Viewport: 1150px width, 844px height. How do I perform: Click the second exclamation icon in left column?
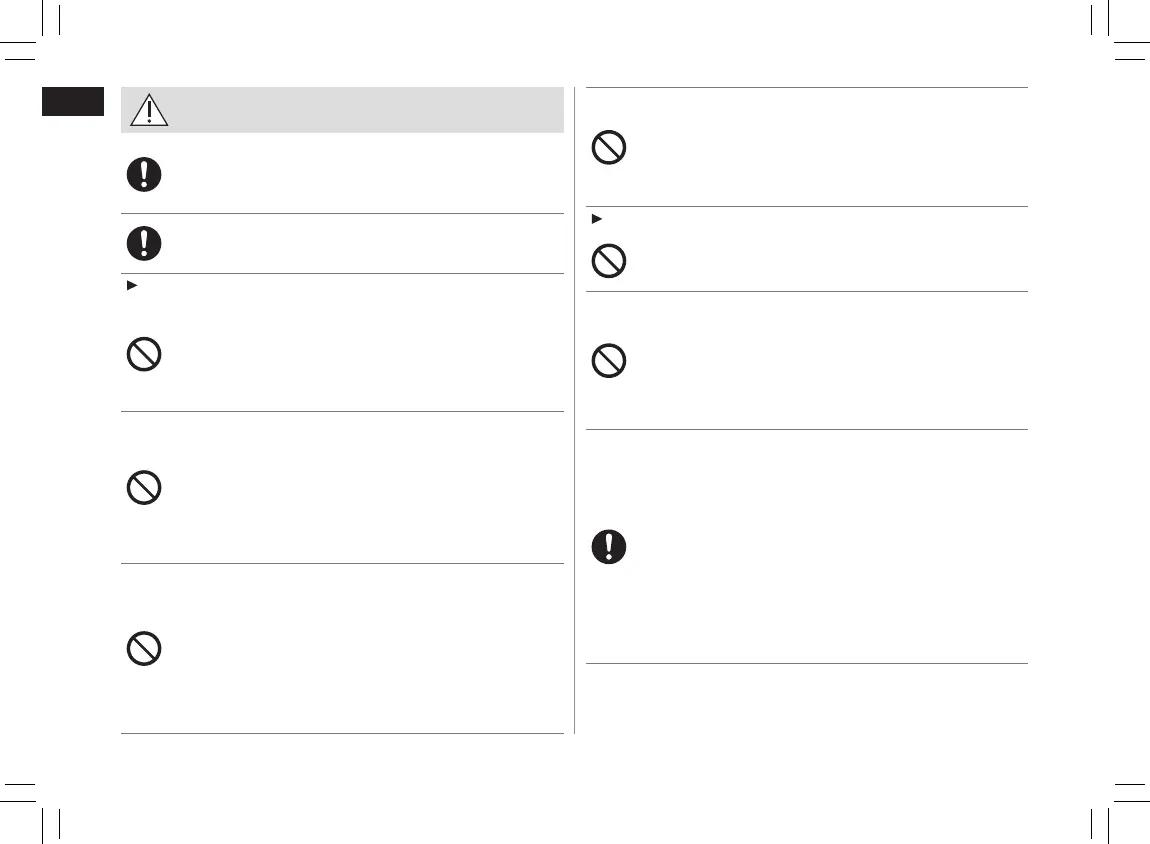144,243
